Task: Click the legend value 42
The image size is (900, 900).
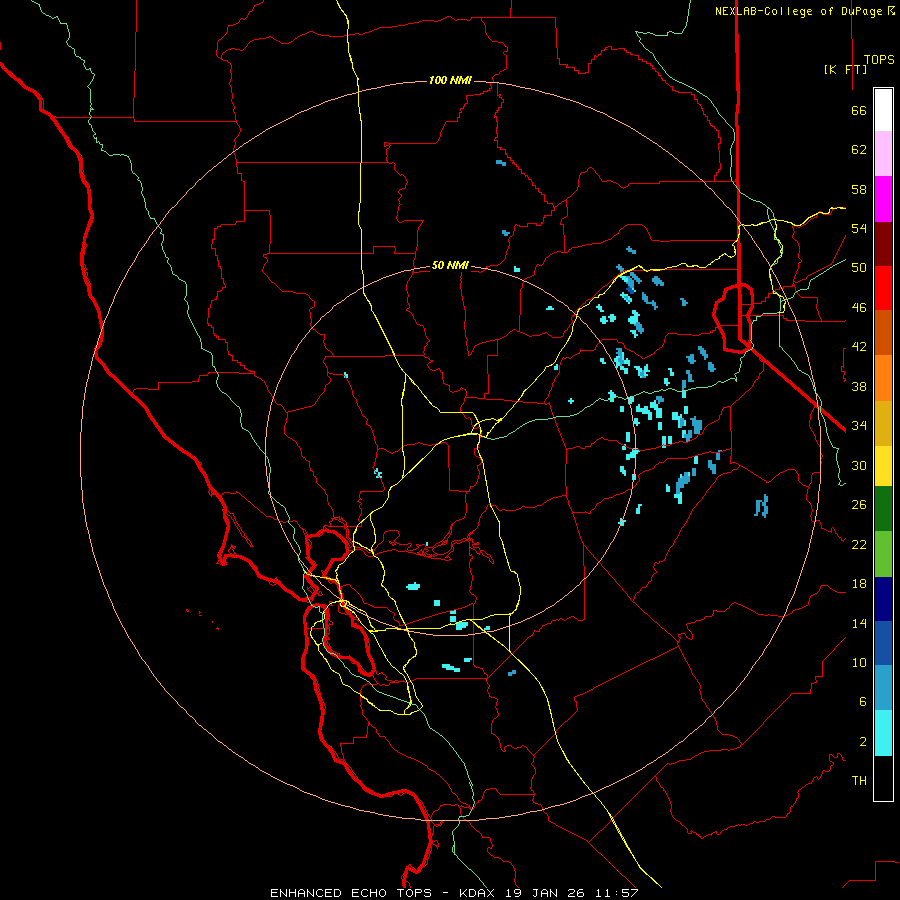Action: (859, 347)
